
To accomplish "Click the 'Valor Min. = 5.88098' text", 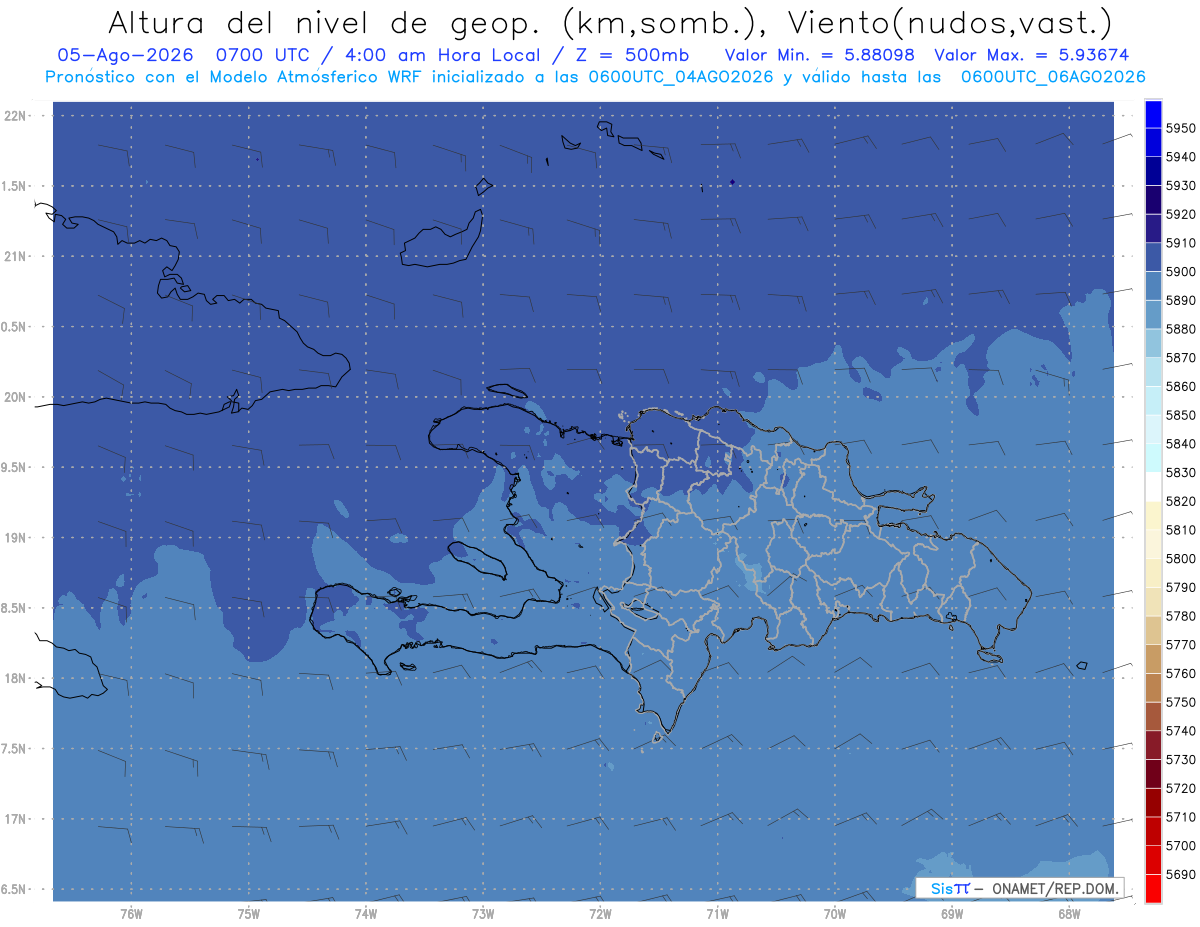I will point(820,55).
